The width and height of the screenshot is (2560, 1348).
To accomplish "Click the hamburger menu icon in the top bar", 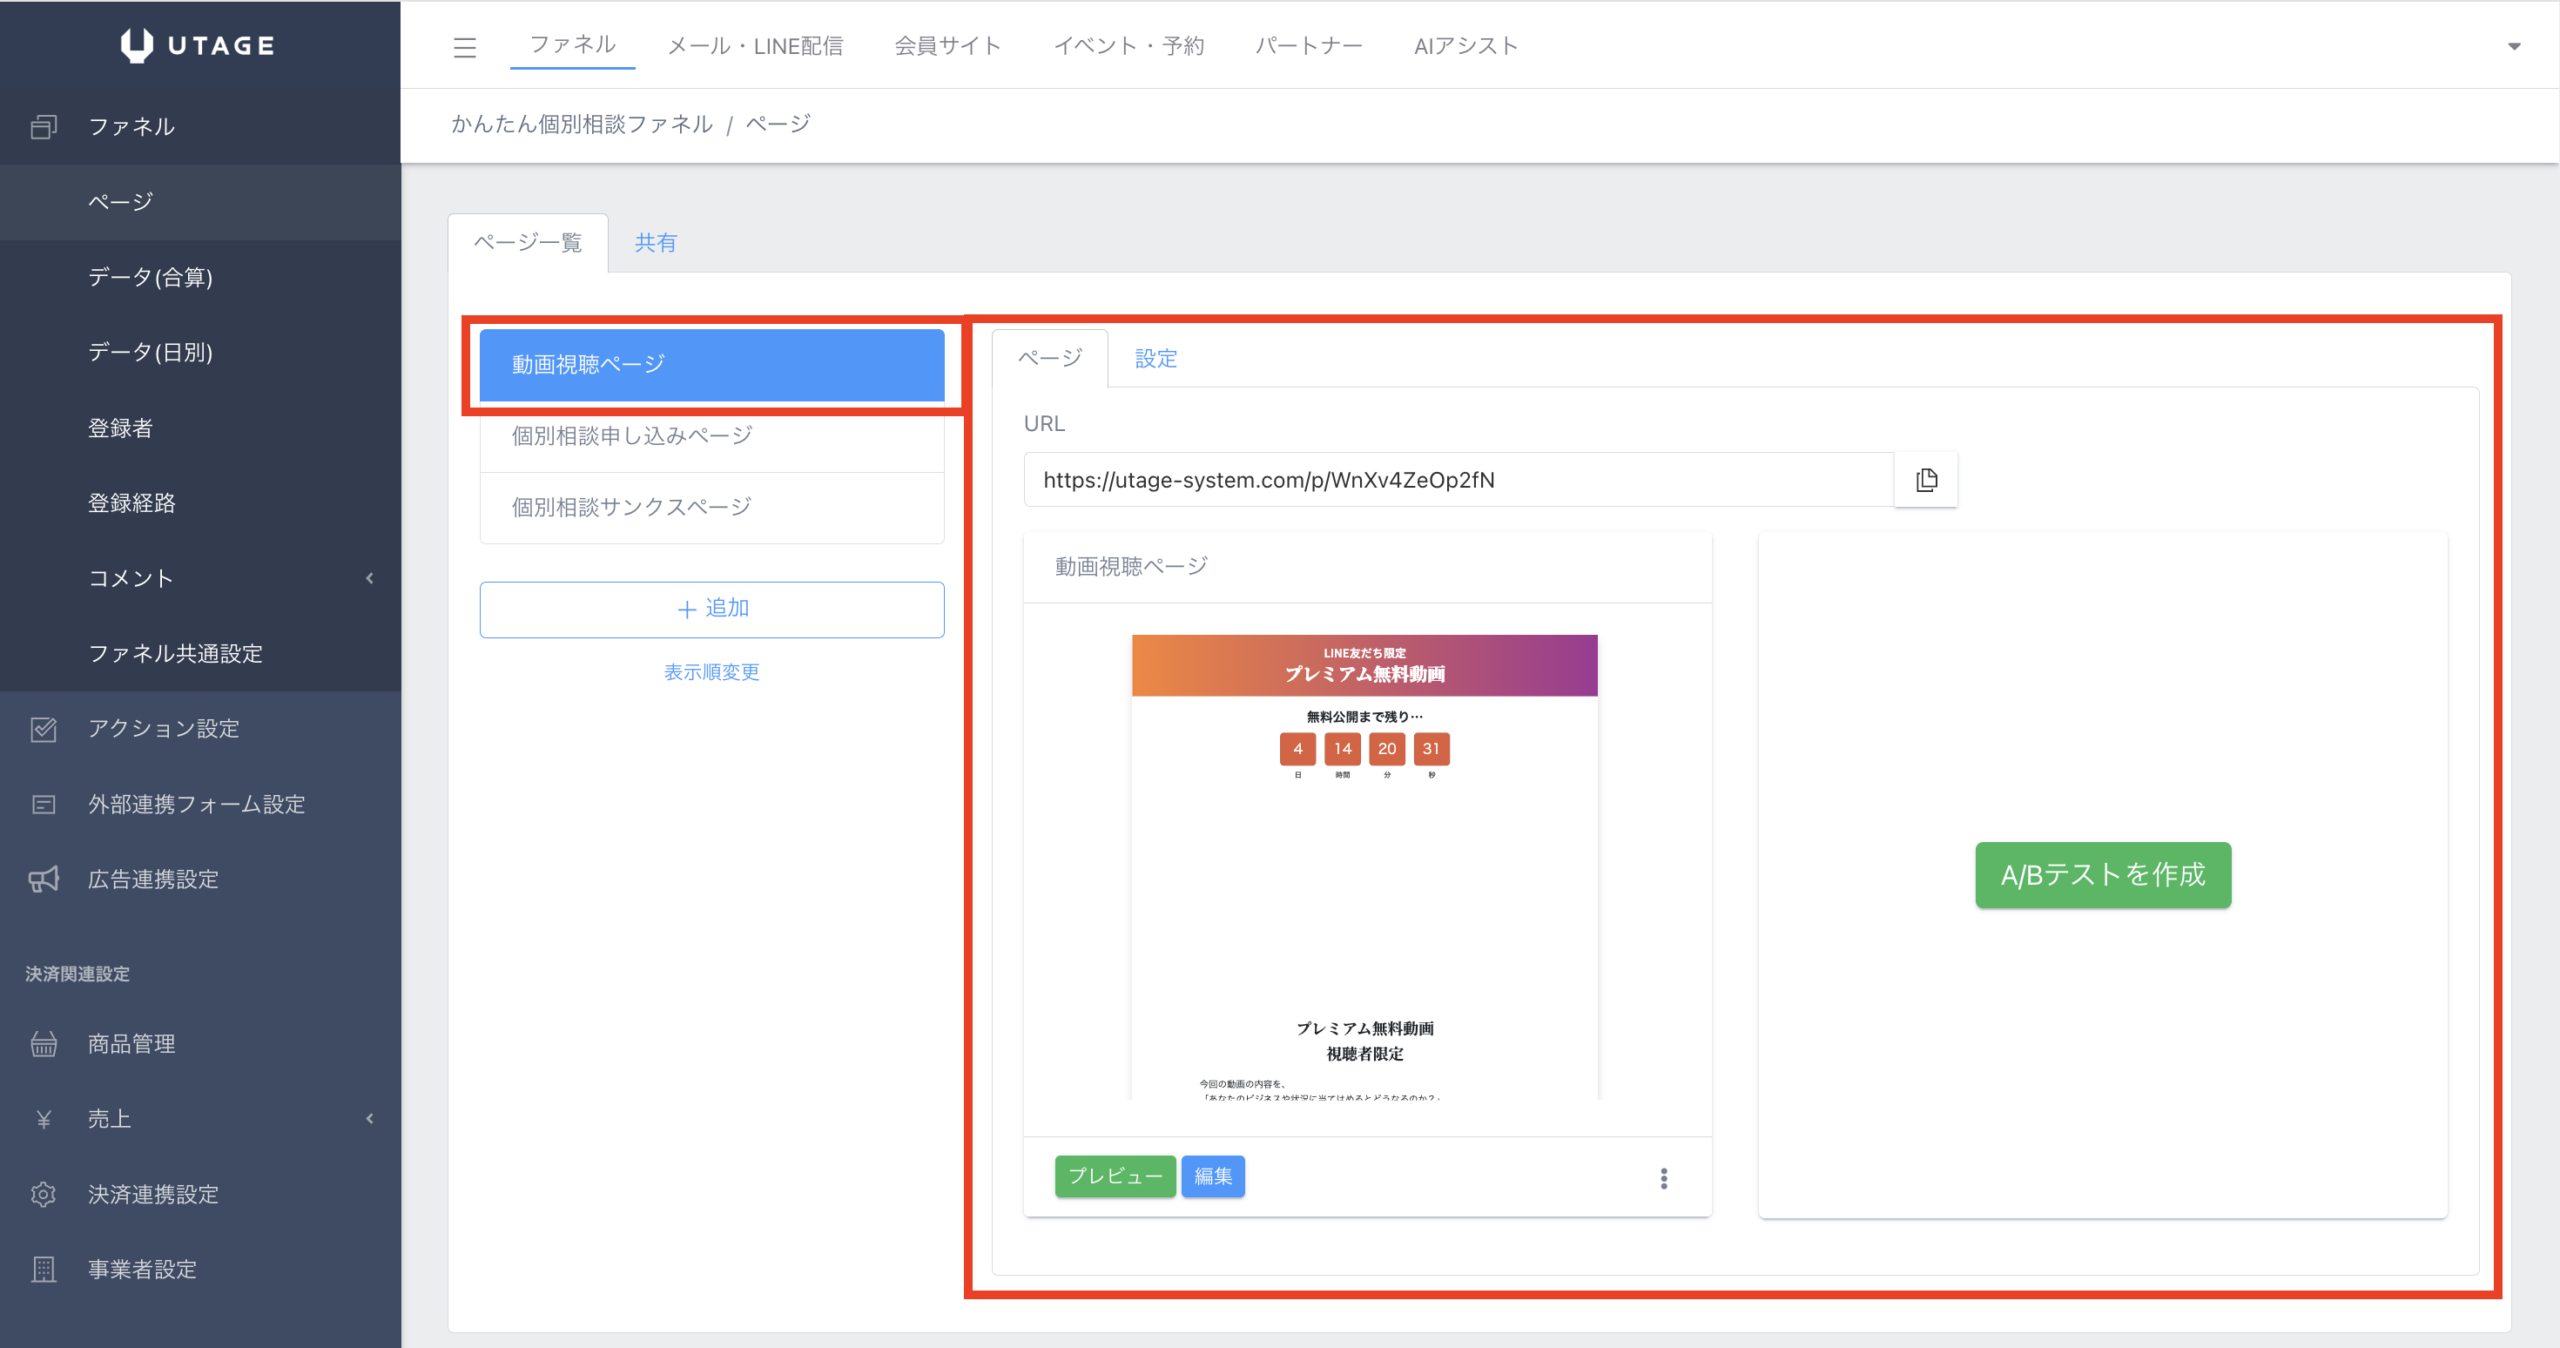I will 464,47.
